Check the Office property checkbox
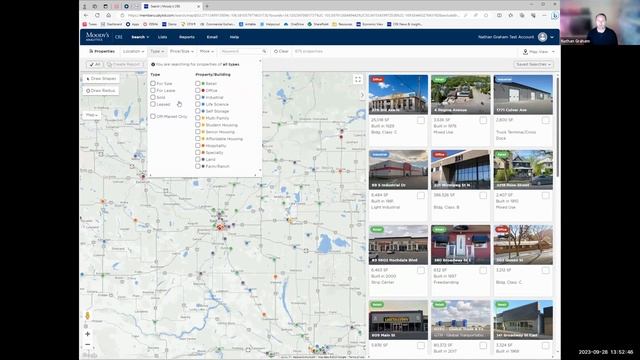The image size is (640, 360). pyautogui.click(x=198, y=90)
